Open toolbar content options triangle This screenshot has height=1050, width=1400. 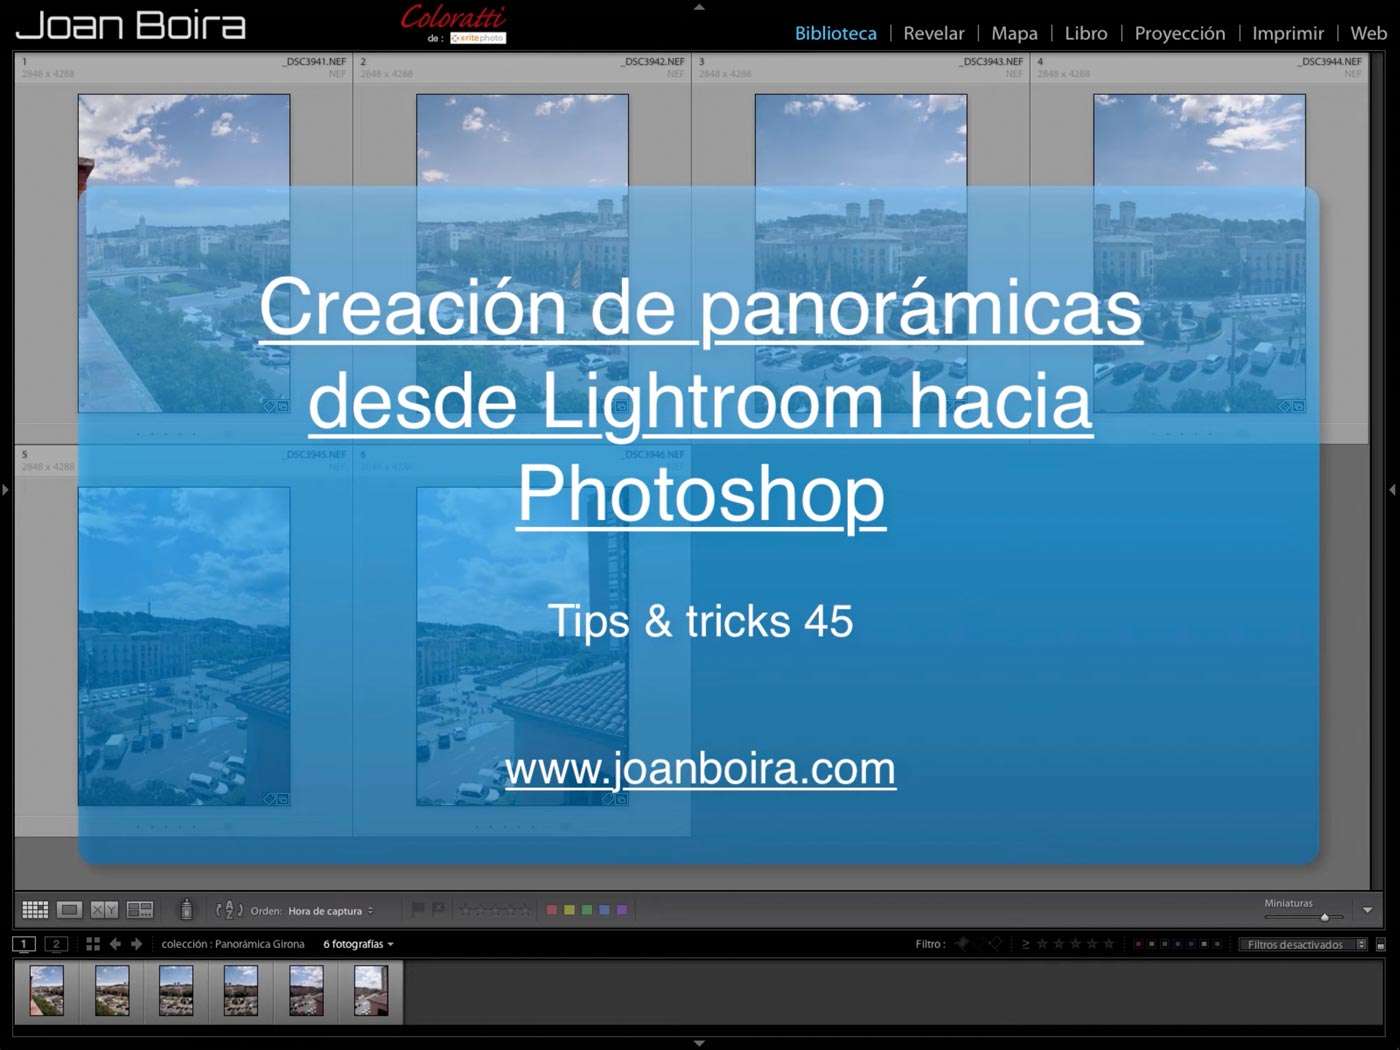[1367, 910]
